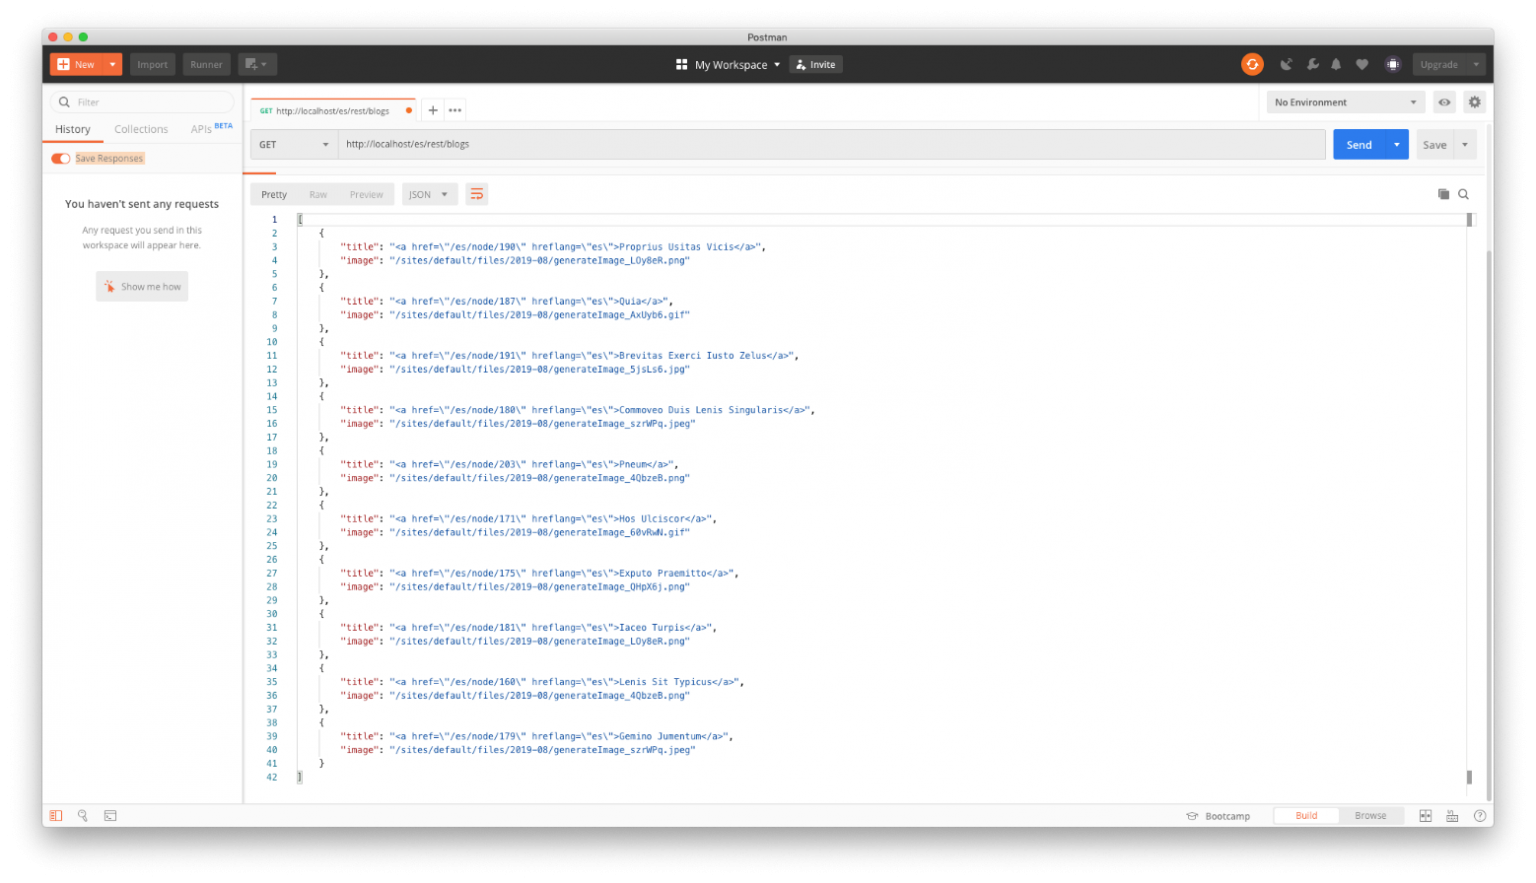Search the response body with magnifier icon
The height and width of the screenshot is (883, 1536).
click(x=1463, y=194)
